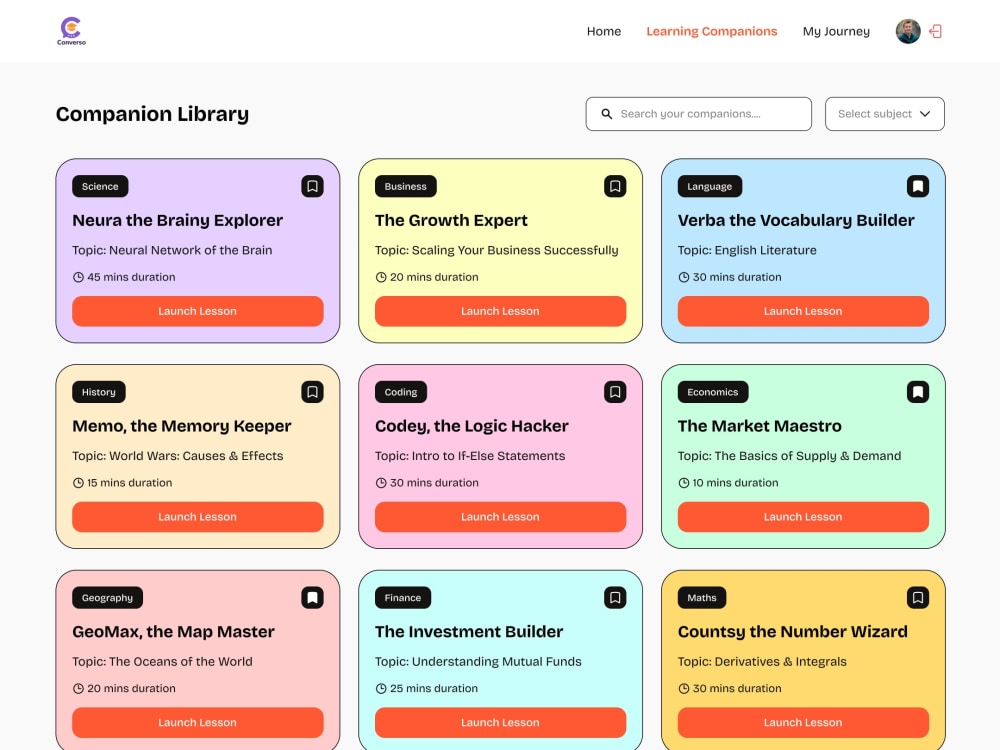This screenshot has height=750, width=1000.
Task: Click The Growth Expert title
Action: (451, 221)
